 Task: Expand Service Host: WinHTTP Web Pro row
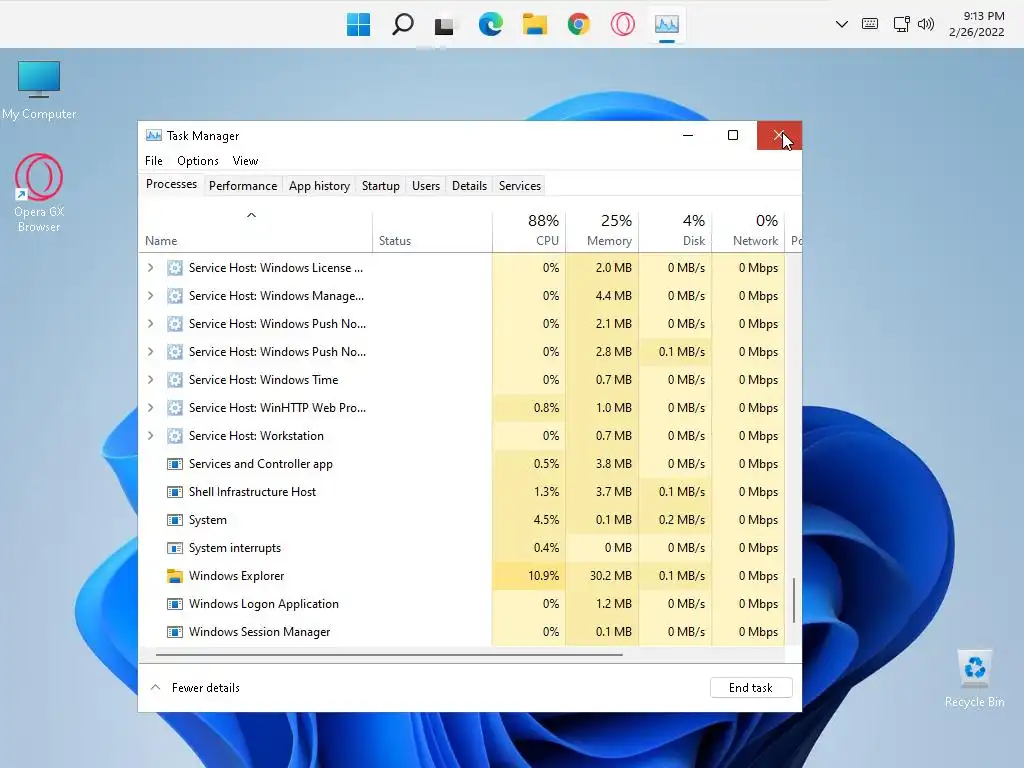(x=151, y=408)
